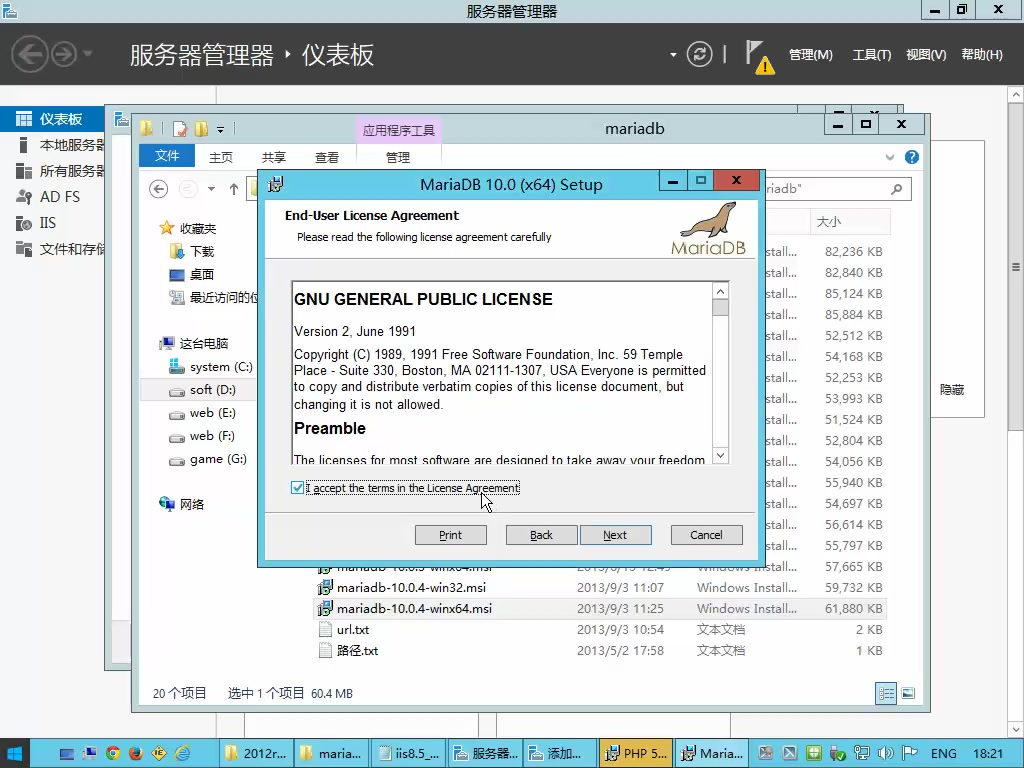Screen dimensions: 1024x768
Task: Select game (G:) drive
Action: click(x=218, y=459)
